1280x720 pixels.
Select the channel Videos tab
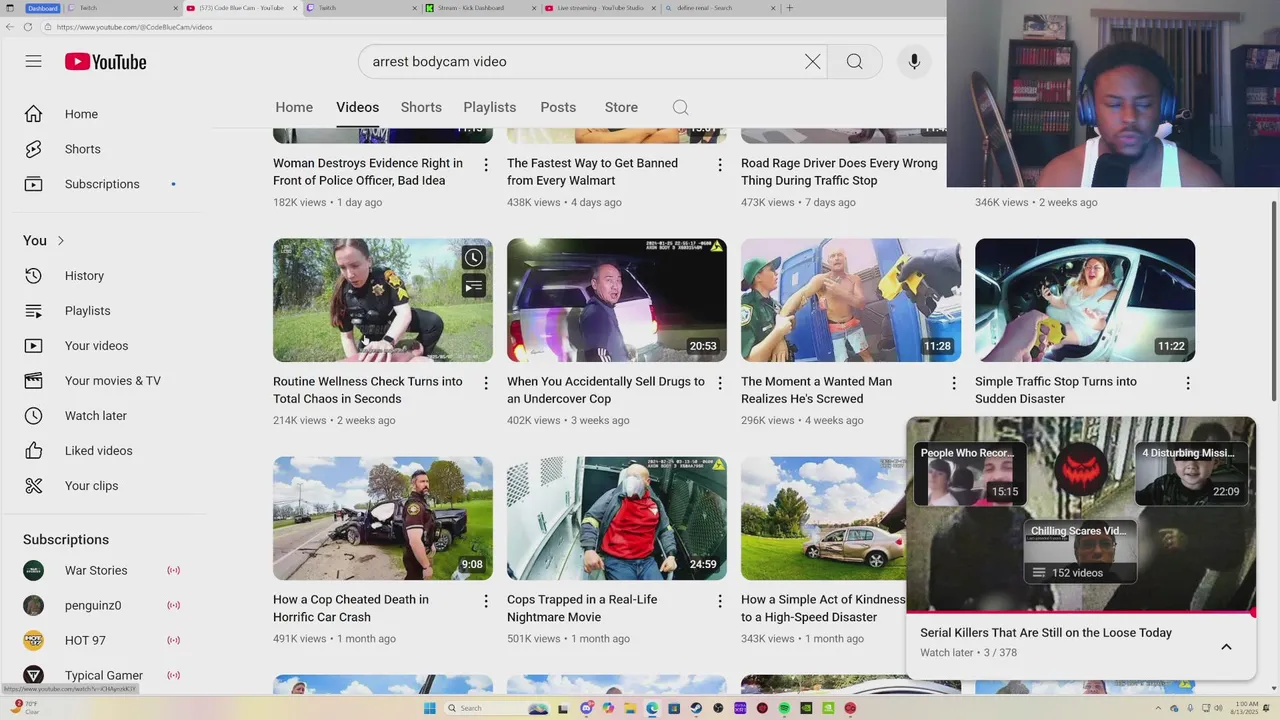[x=357, y=108]
